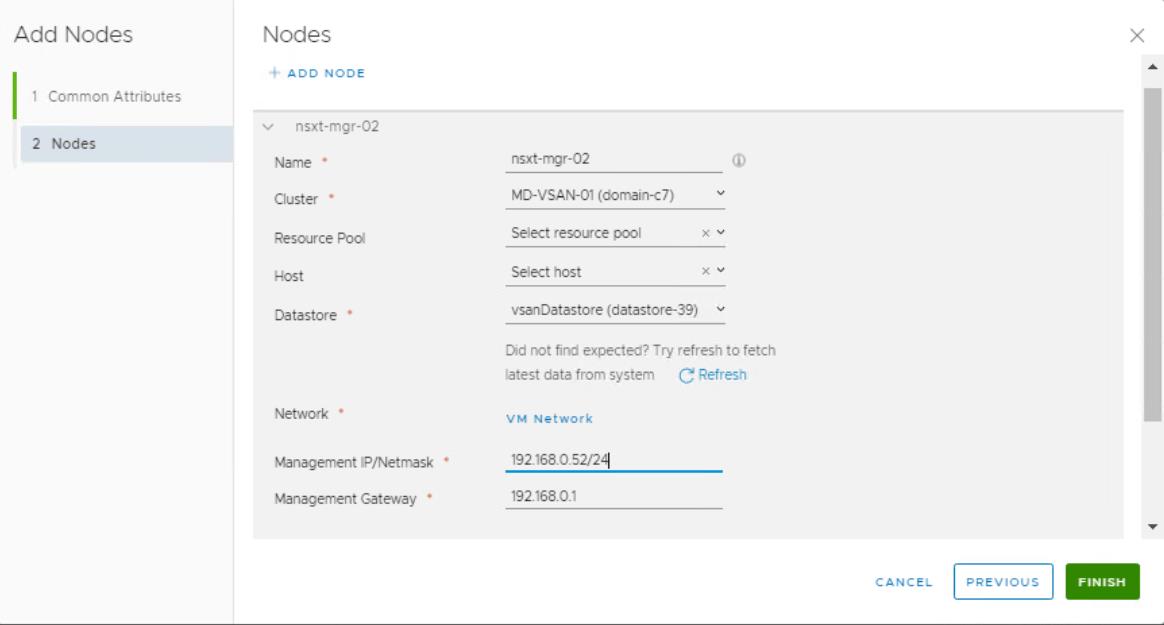Clear the Resource Pool selection with the X
The width and height of the screenshot is (1164, 625).
coord(705,233)
